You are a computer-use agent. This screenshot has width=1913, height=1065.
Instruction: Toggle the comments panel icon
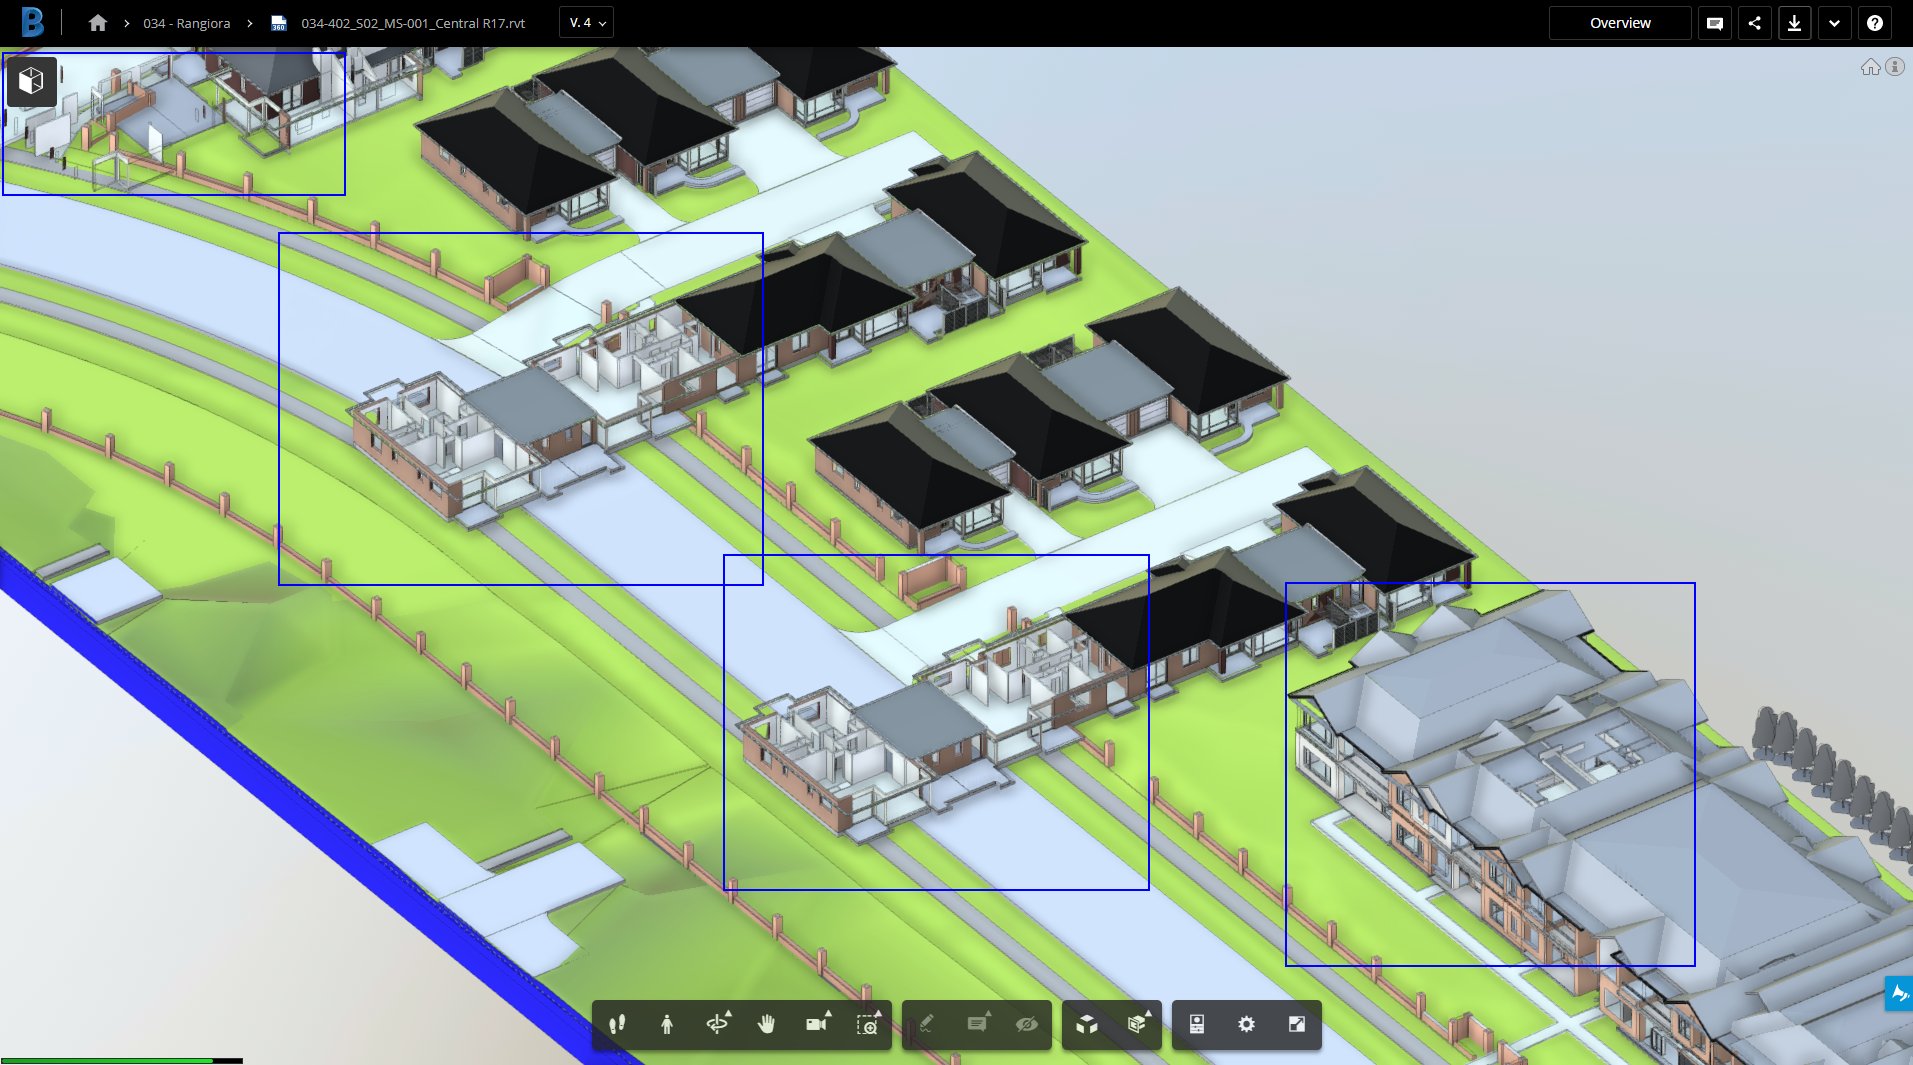(x=1714, y=22)
